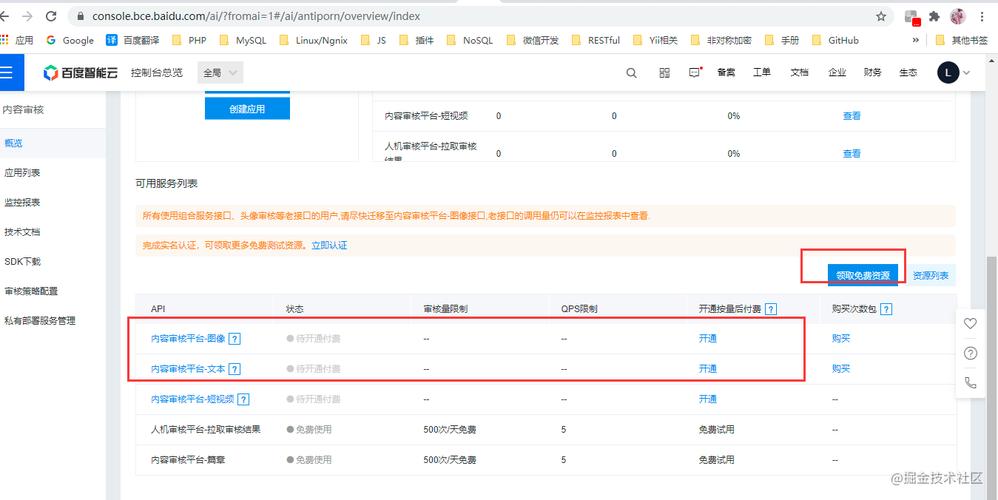This screenshot has width=998, height=500.
Task: Open the 内容审核平台-短视频 API link
Action: click(192, 399)
